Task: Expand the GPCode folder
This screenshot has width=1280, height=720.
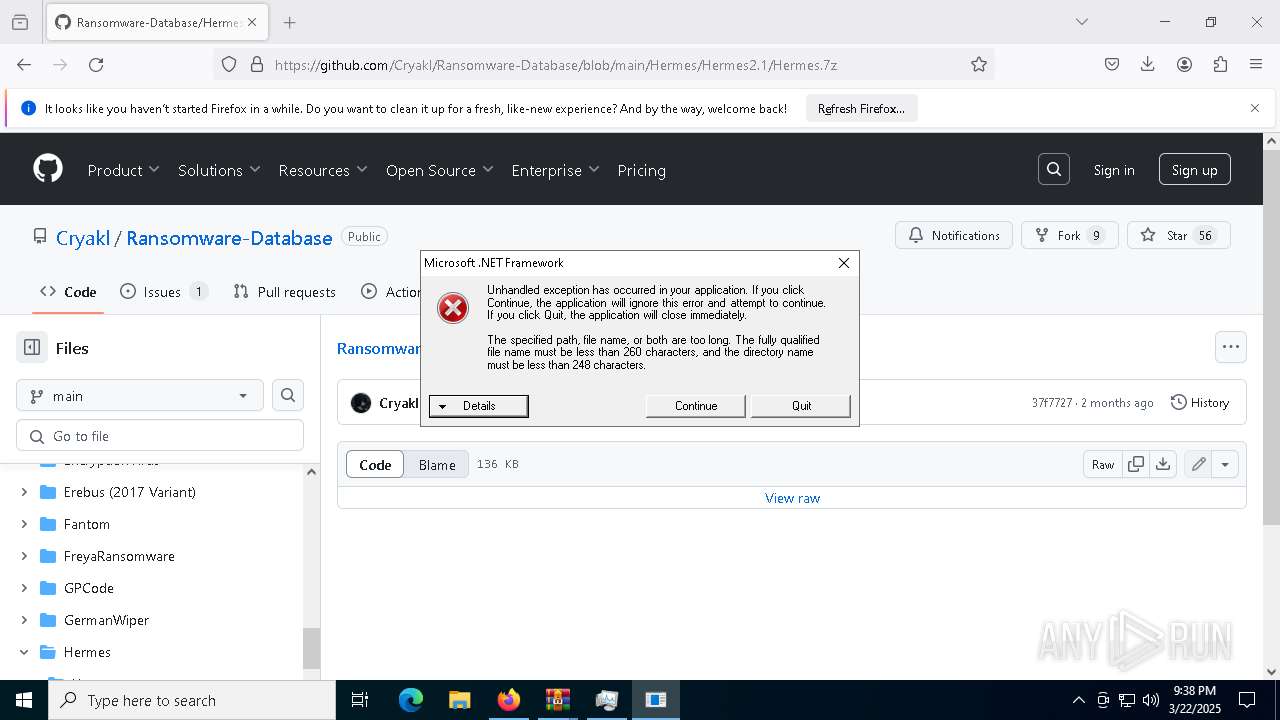Action: click(x=24, y=588)
